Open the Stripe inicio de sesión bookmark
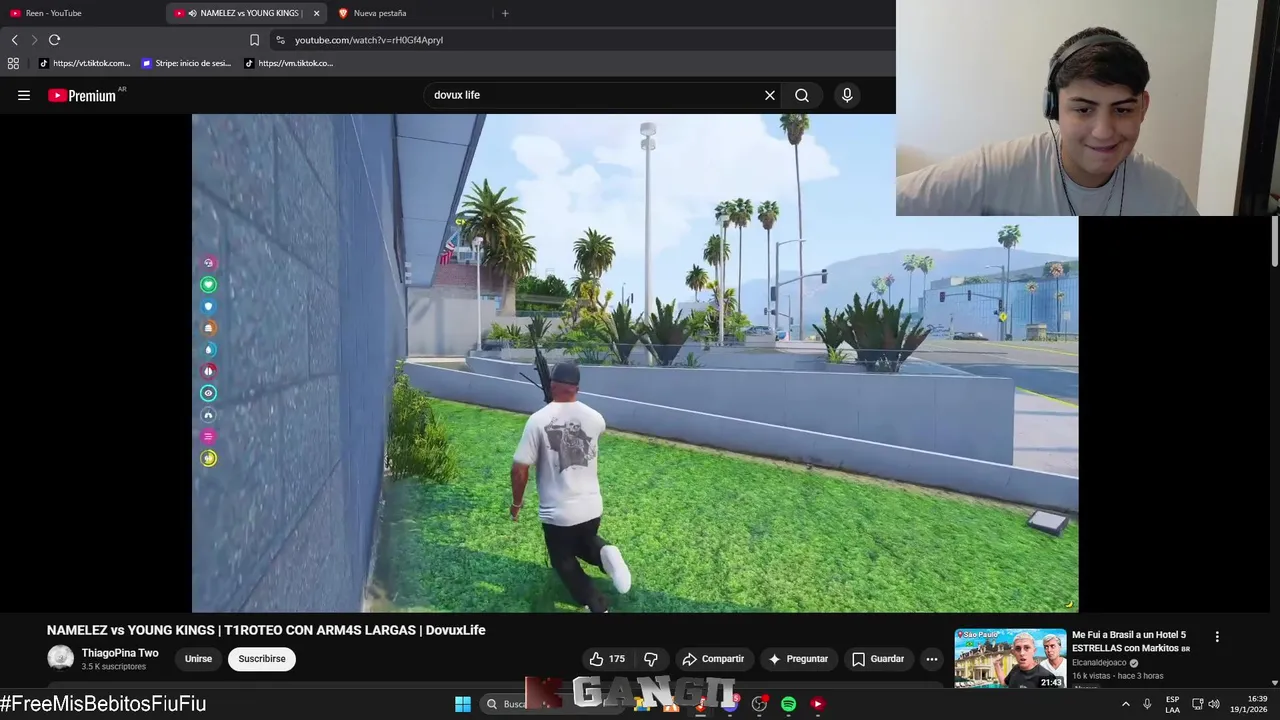1280x720 pixels. pyautogui.click(x=187, y=63)
